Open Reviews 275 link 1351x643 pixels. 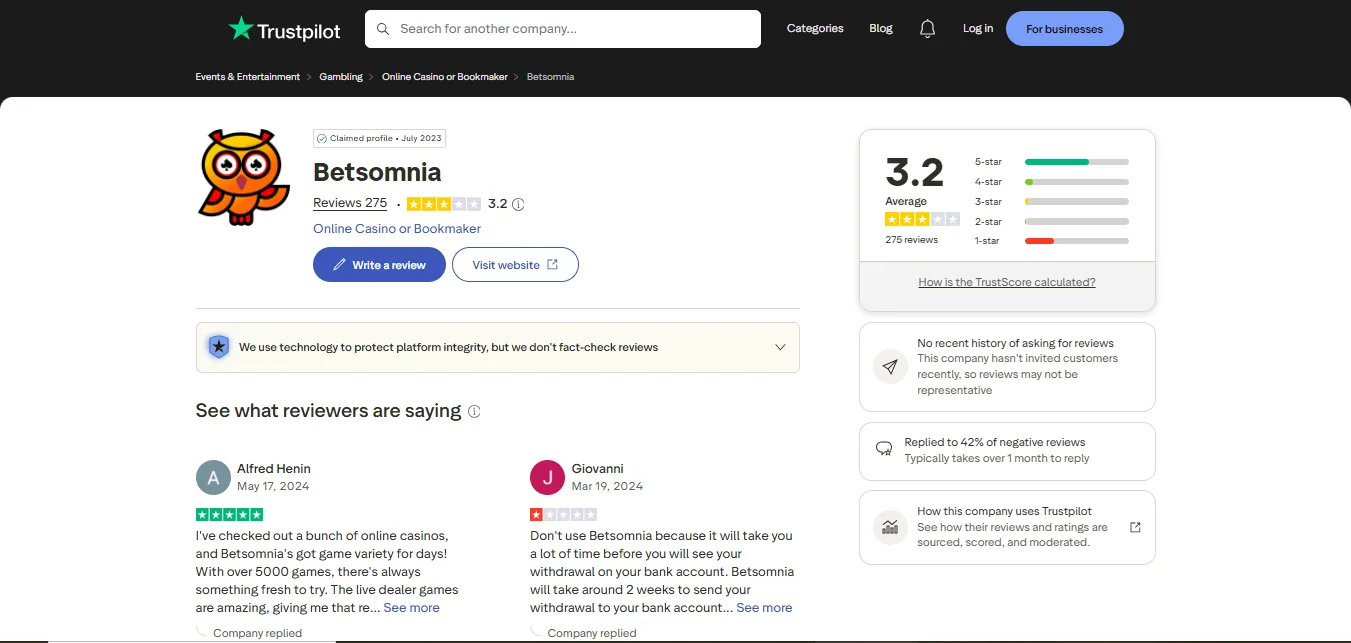tap(350, 203)
